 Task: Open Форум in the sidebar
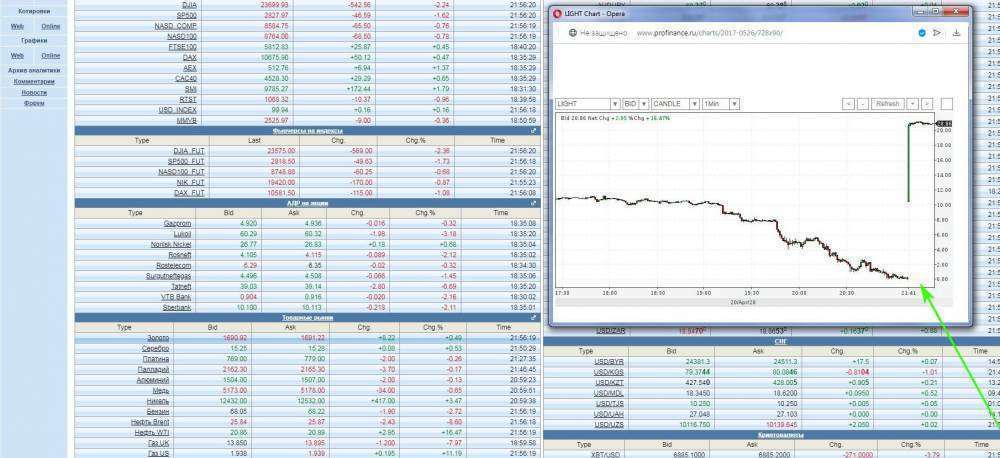coord(34,103)
